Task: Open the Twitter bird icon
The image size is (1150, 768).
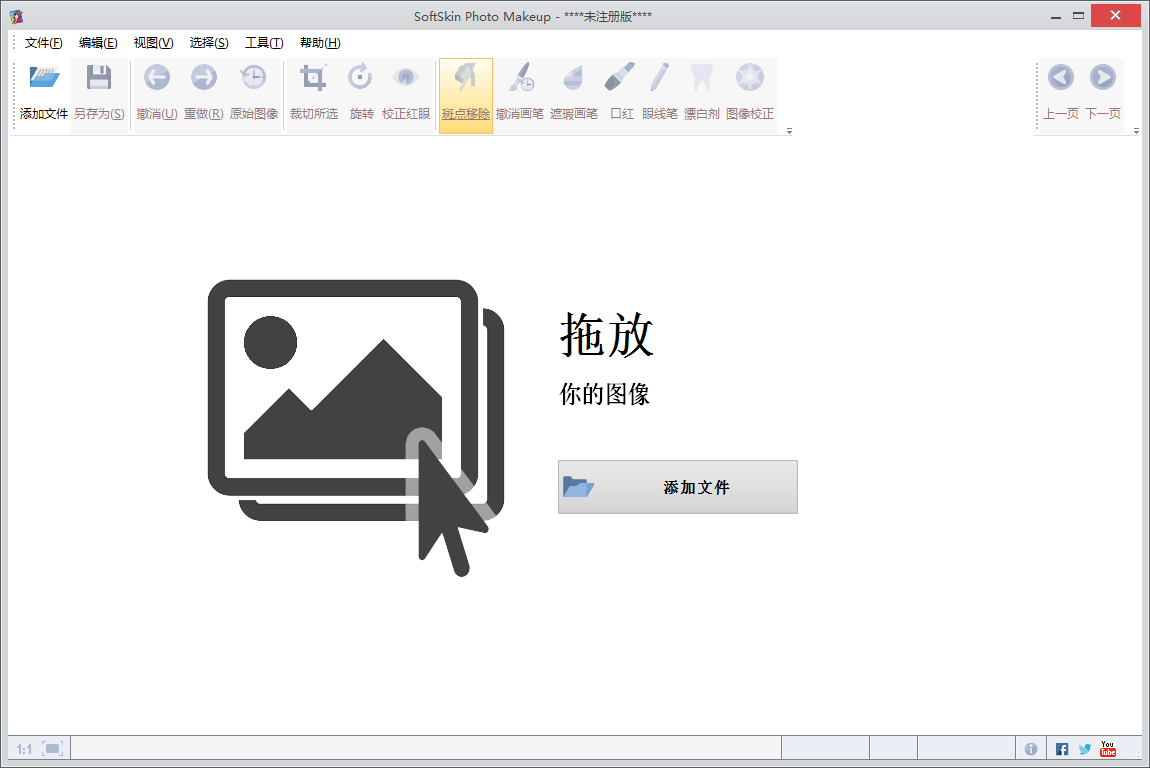Action: coord(1085,749)
